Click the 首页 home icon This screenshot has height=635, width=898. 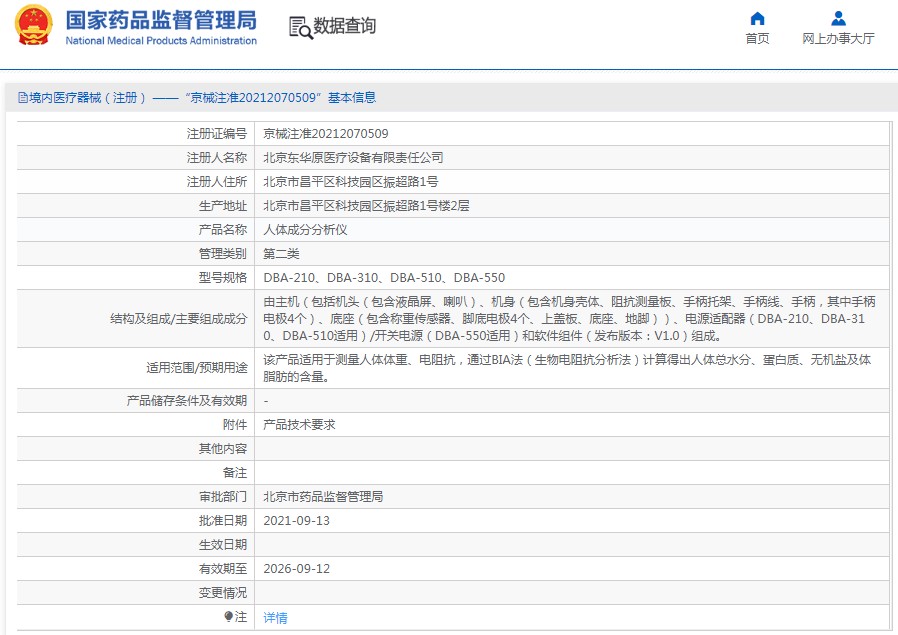(x=757, y=18)
